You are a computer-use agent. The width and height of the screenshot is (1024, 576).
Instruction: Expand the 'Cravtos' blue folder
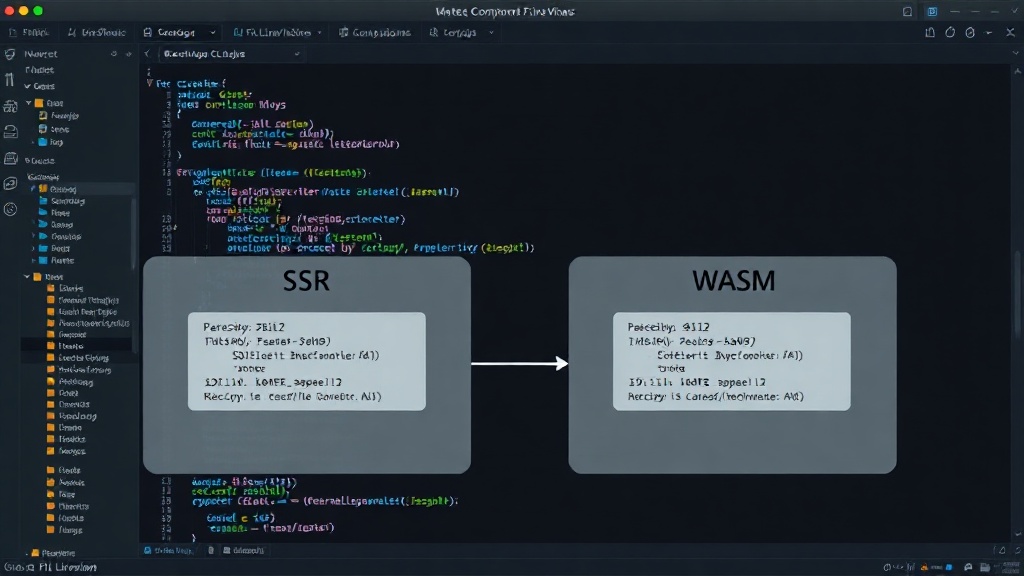coord(33,236)
